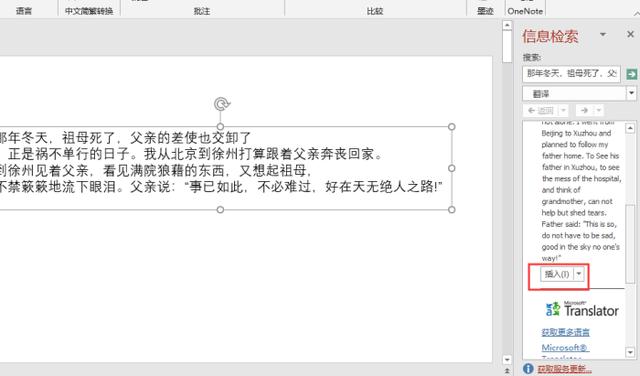Click the text line 不禁簌簌地流下眼泪
Viewport: 640px width, 376px height.
[221, 187]
